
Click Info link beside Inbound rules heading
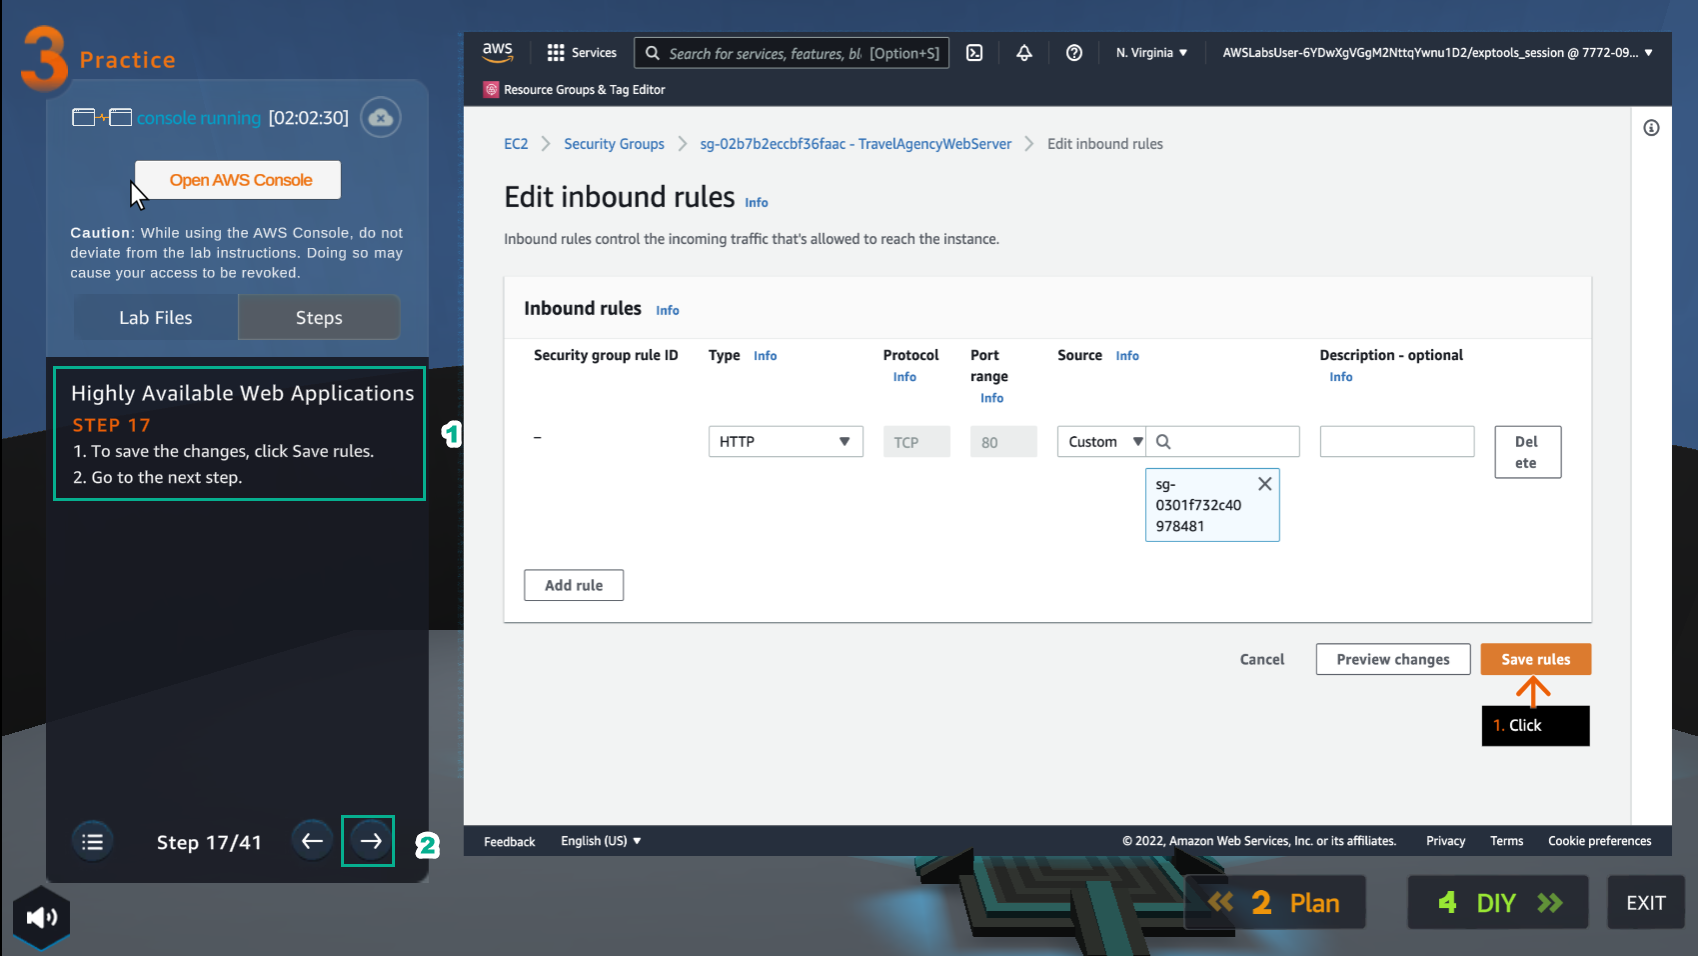click(667, 310)
